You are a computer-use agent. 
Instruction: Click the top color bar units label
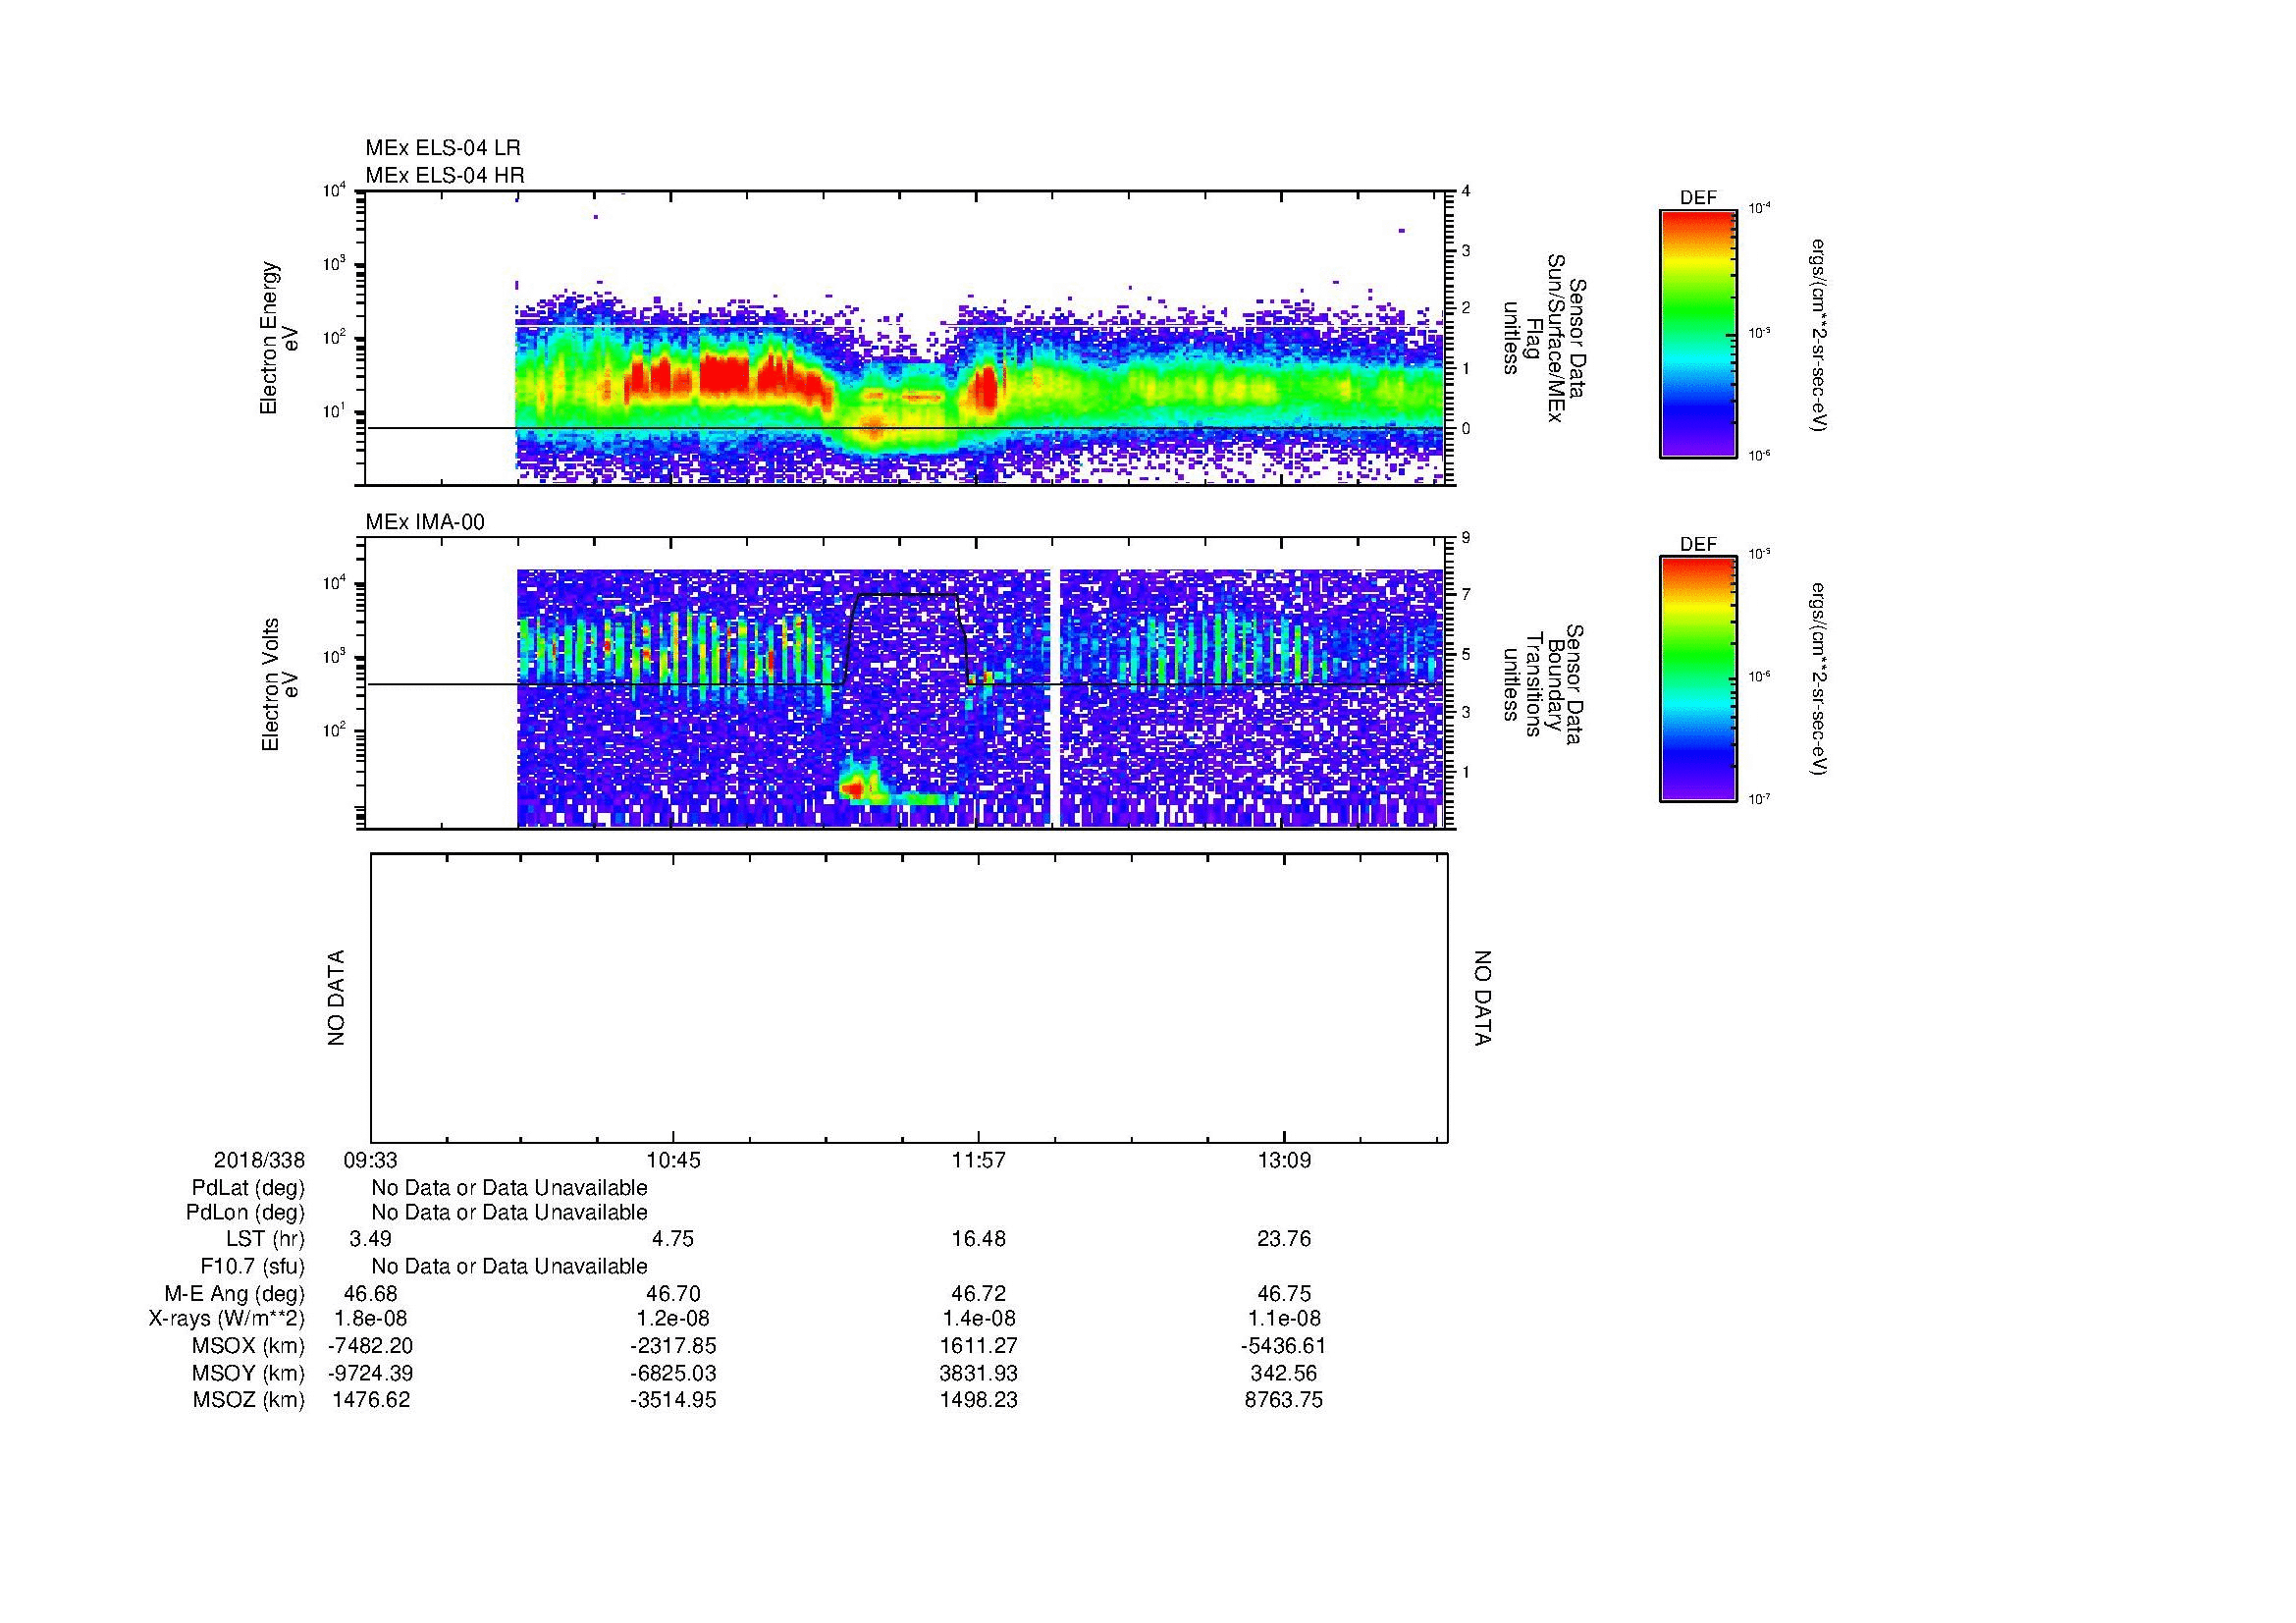tap(1820, 336)
